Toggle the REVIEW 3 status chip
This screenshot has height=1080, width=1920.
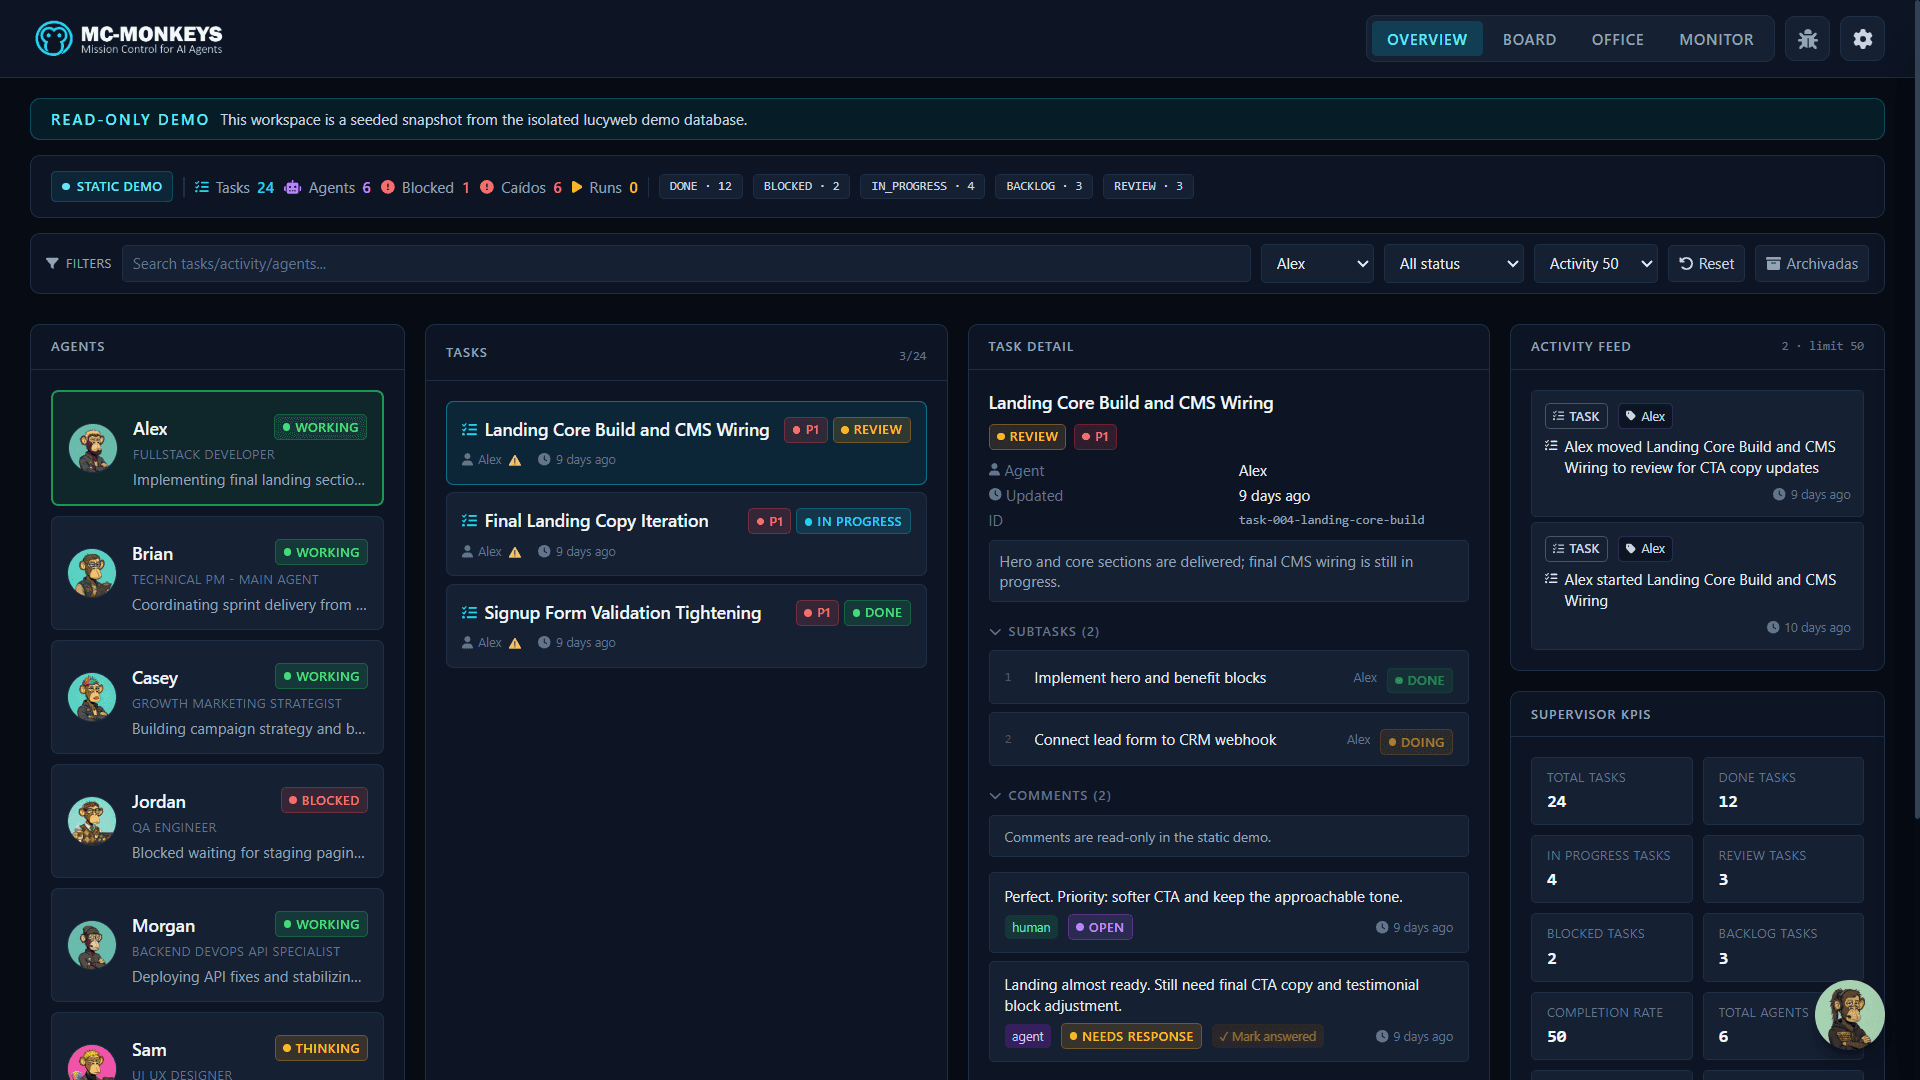(1147, 187)
